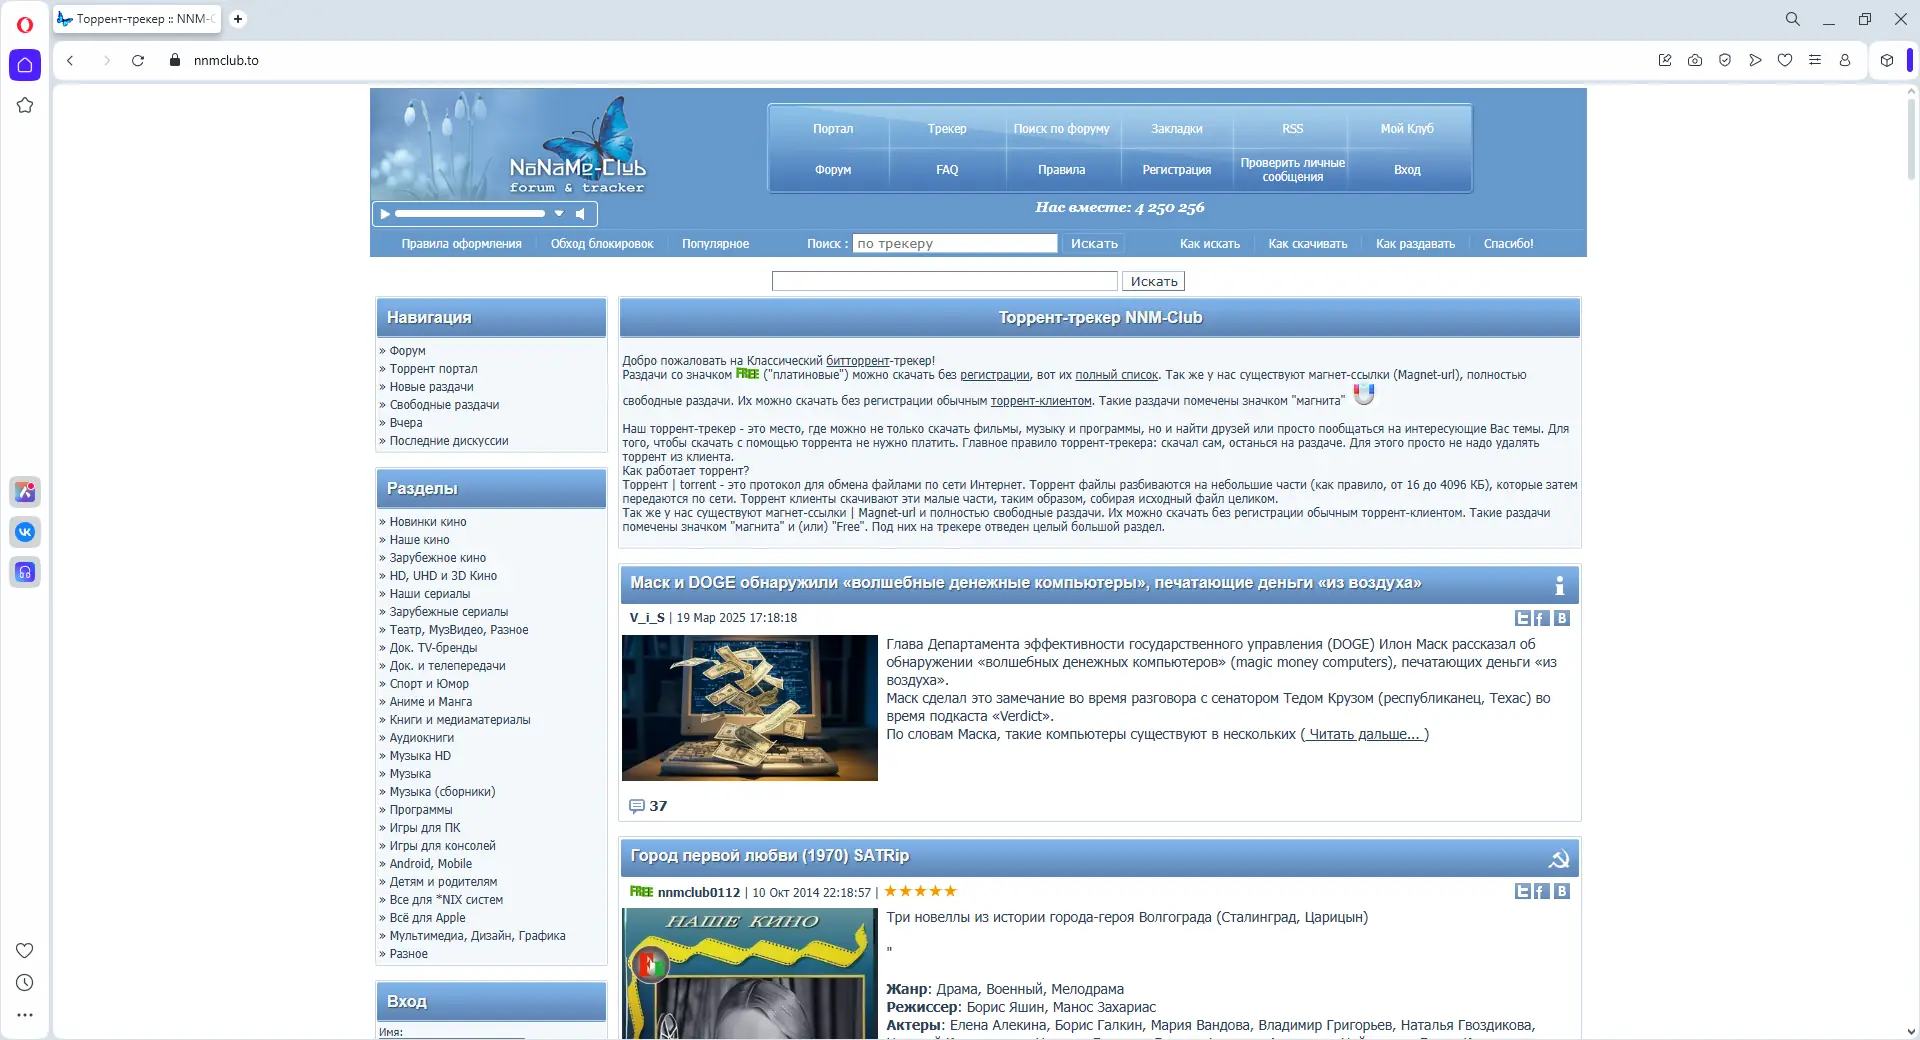Share Маск и DOGE post on Twitter
The width and height of the screenshot is (1920, 1040).
click(x=1523, y=618)
